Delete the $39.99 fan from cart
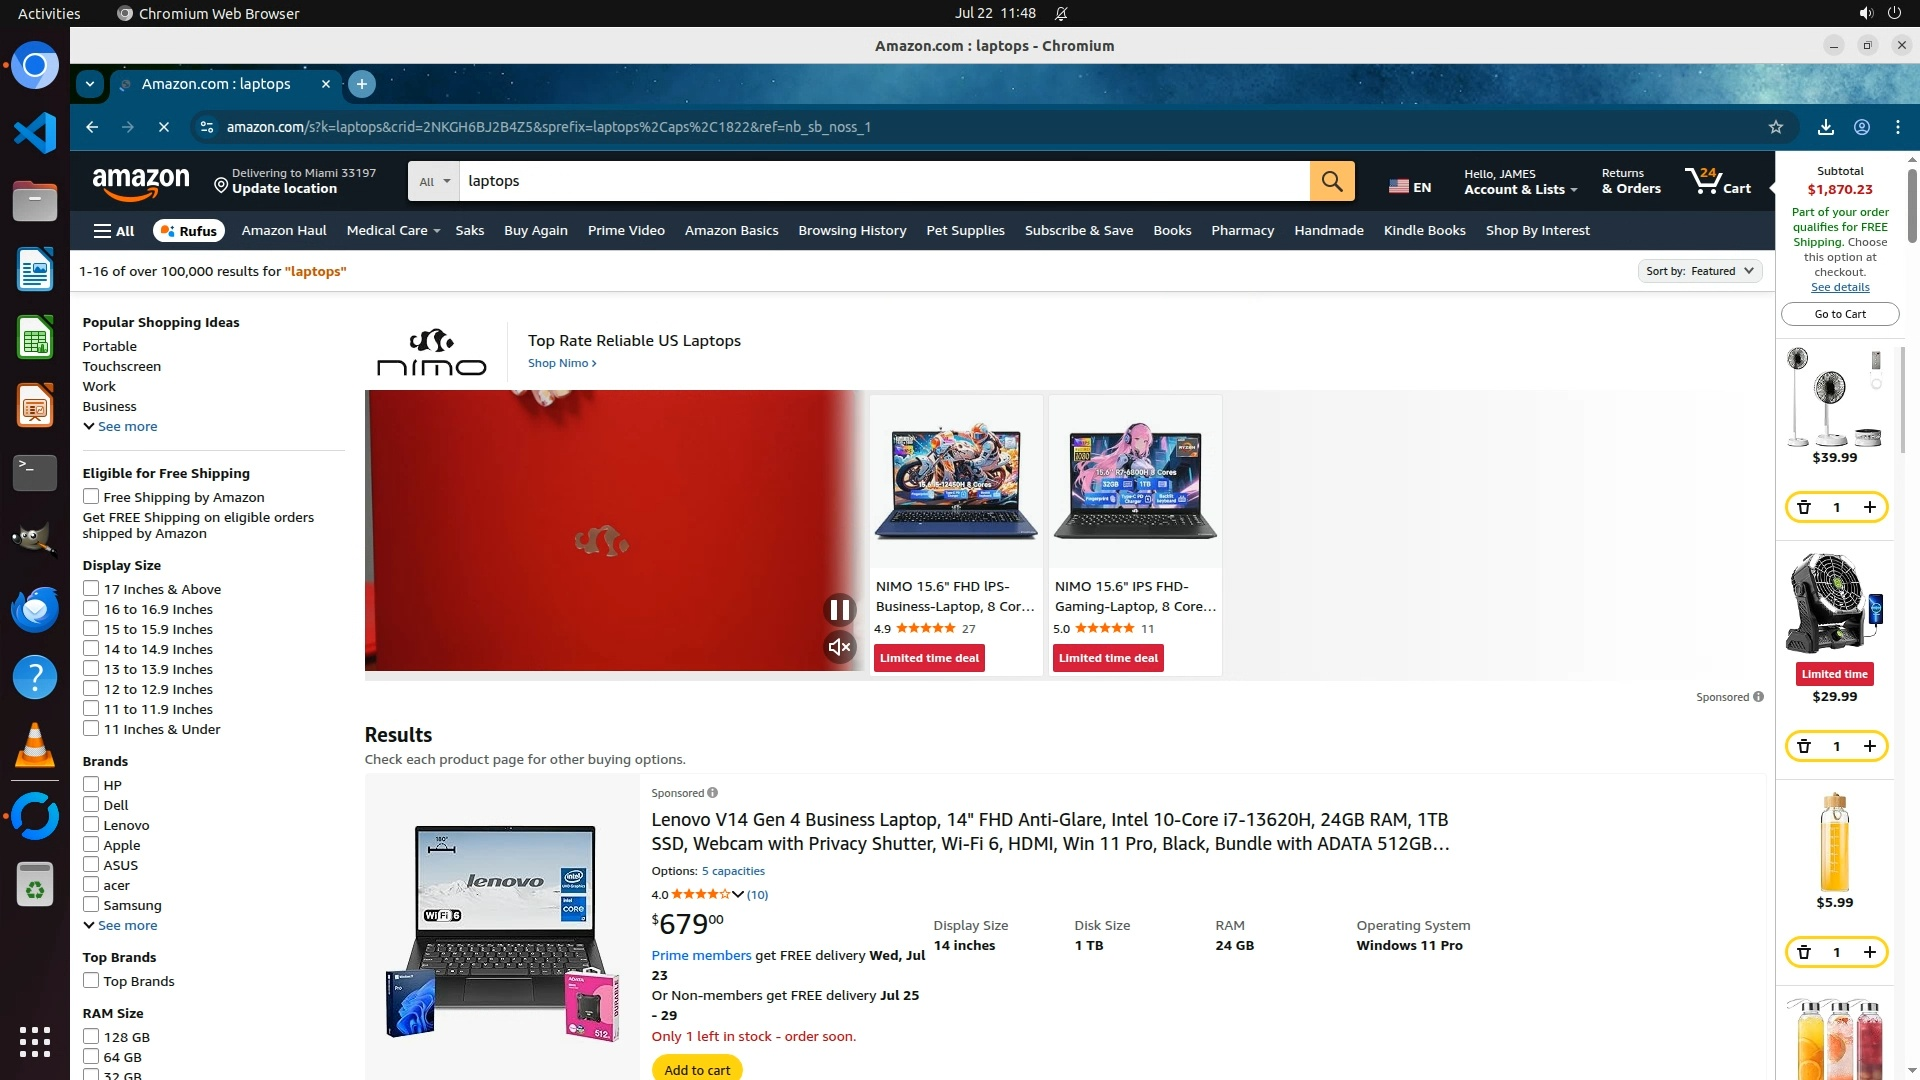The image size is (1920, 1080). (1804, 507)
